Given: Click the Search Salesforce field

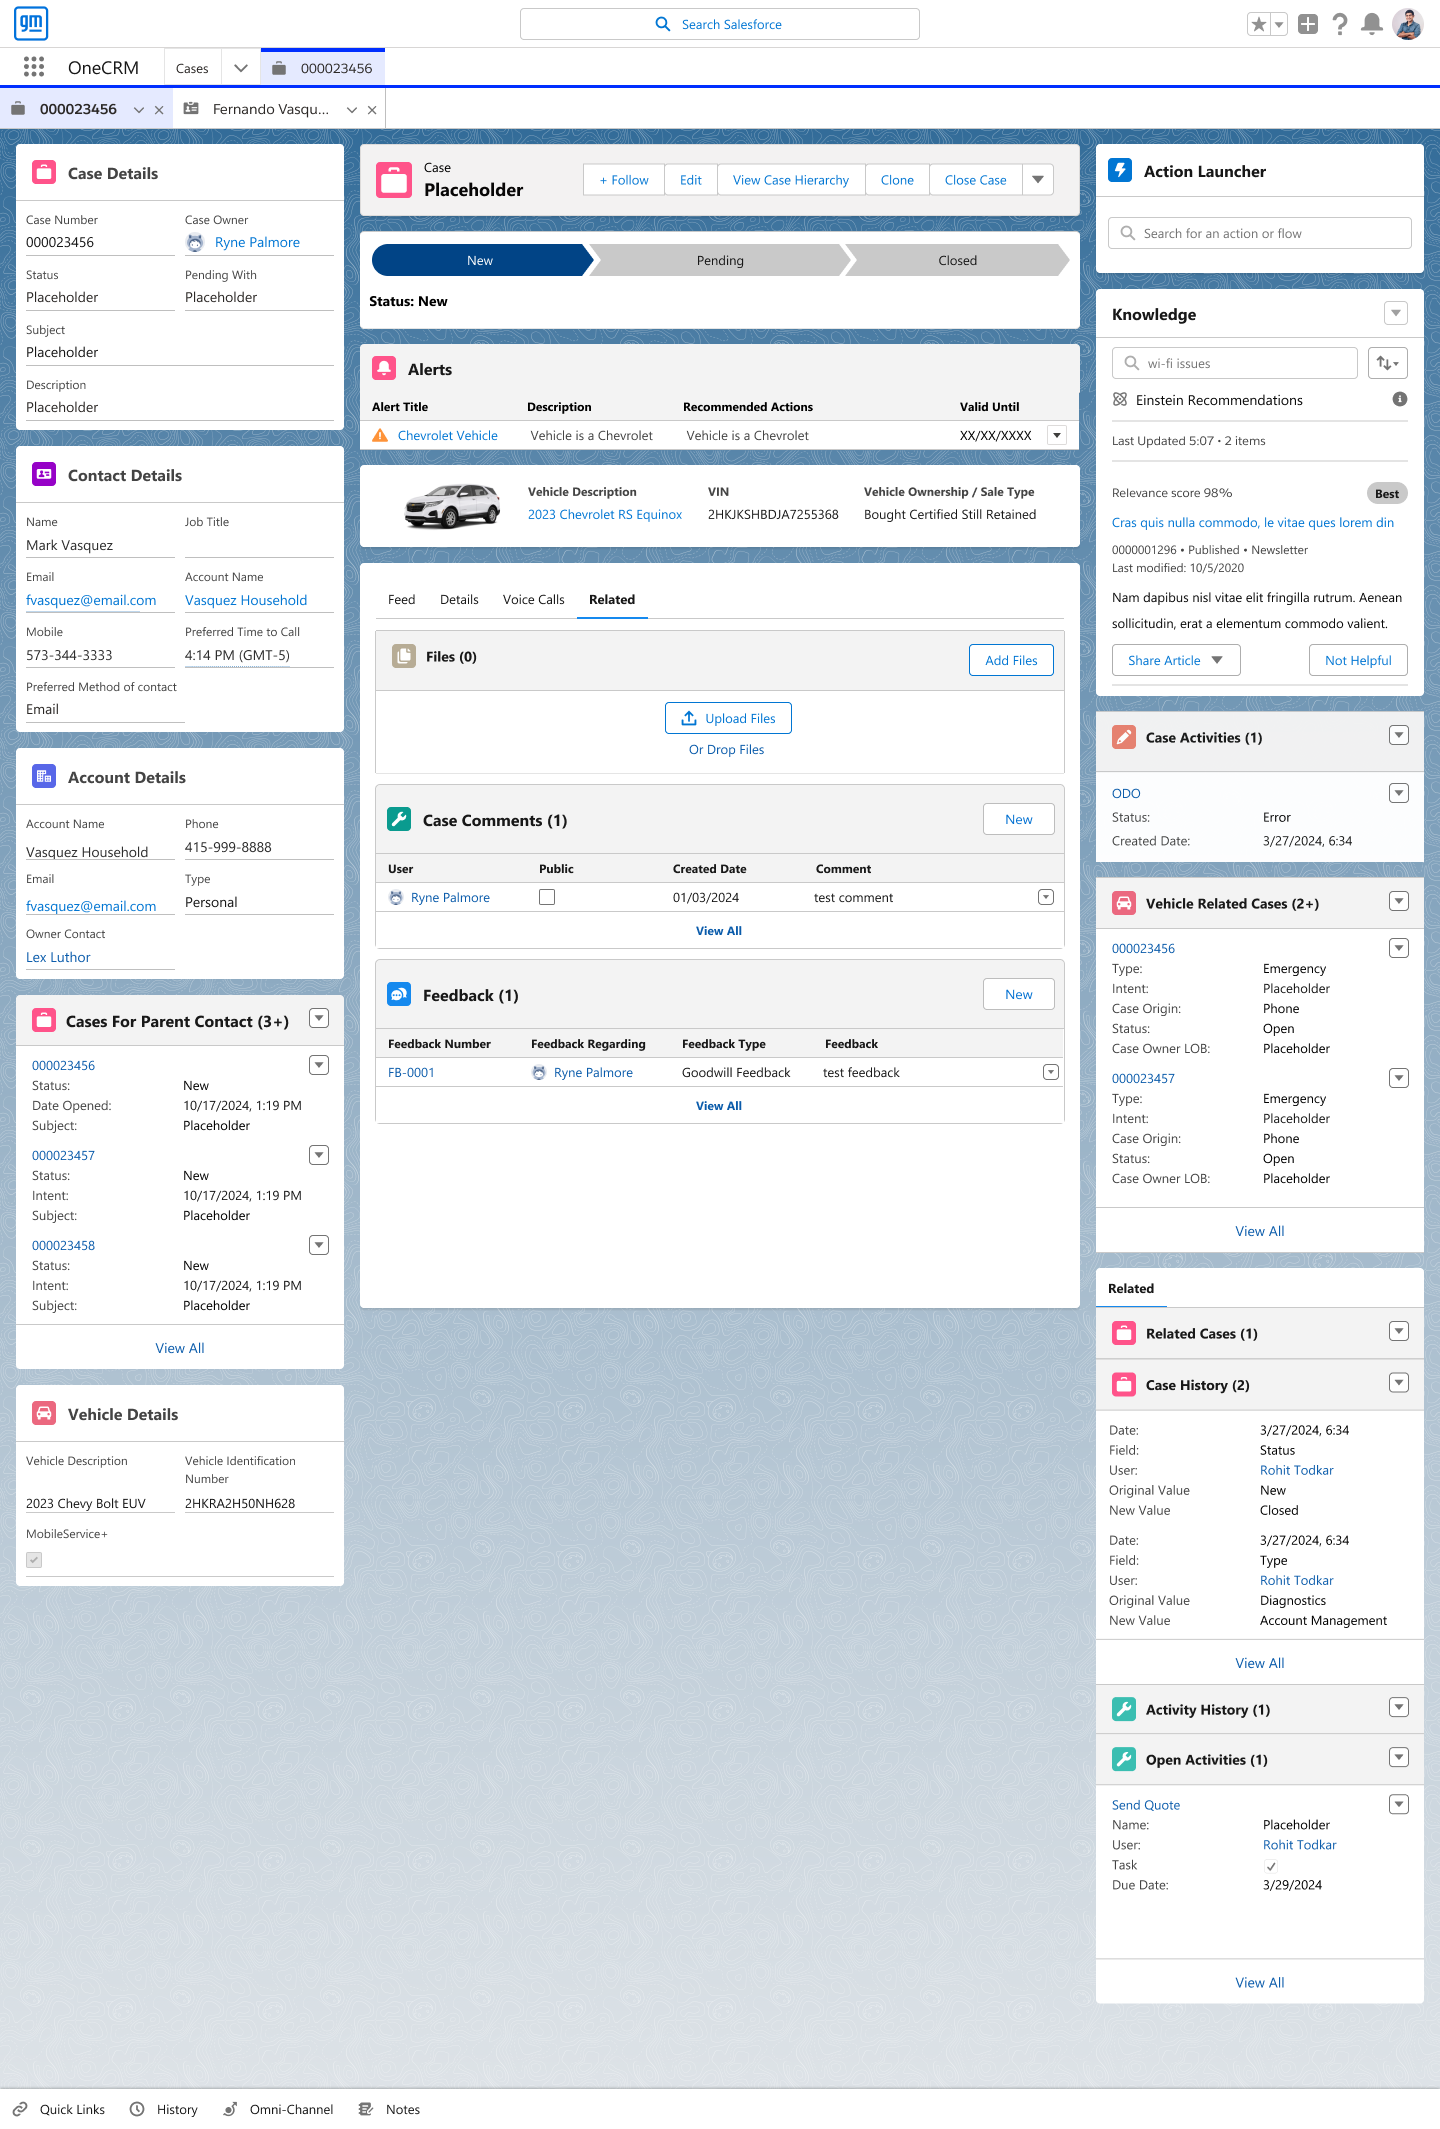Looking at the screenshot, I should tap(720, 24).
